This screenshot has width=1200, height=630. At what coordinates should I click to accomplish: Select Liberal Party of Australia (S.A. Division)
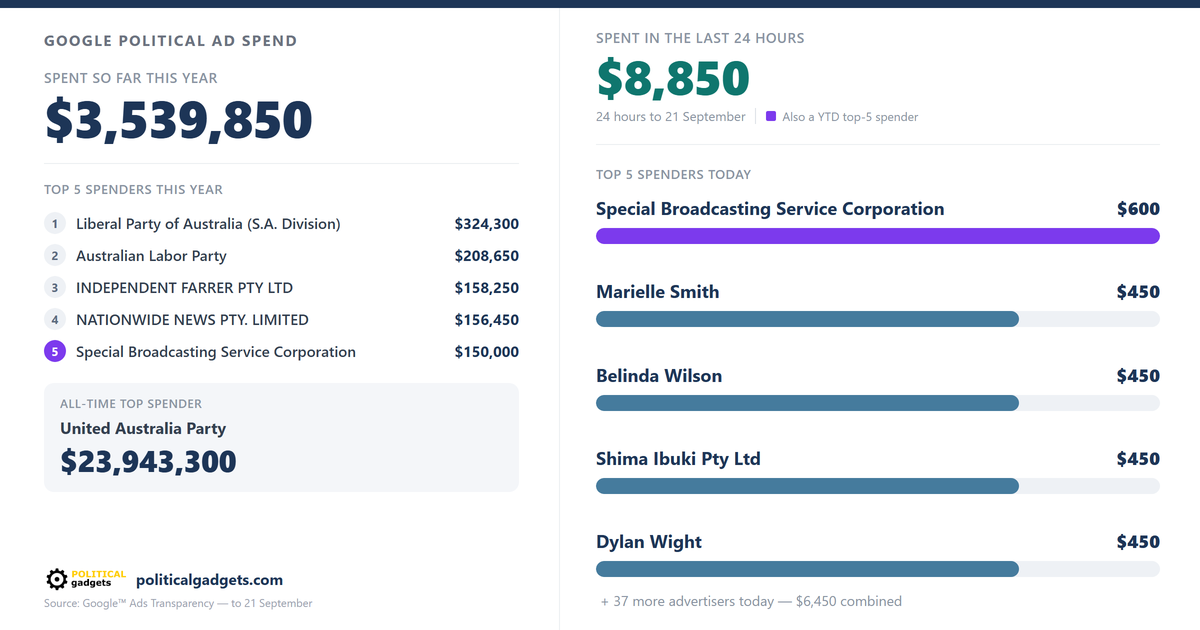[208, 224]
